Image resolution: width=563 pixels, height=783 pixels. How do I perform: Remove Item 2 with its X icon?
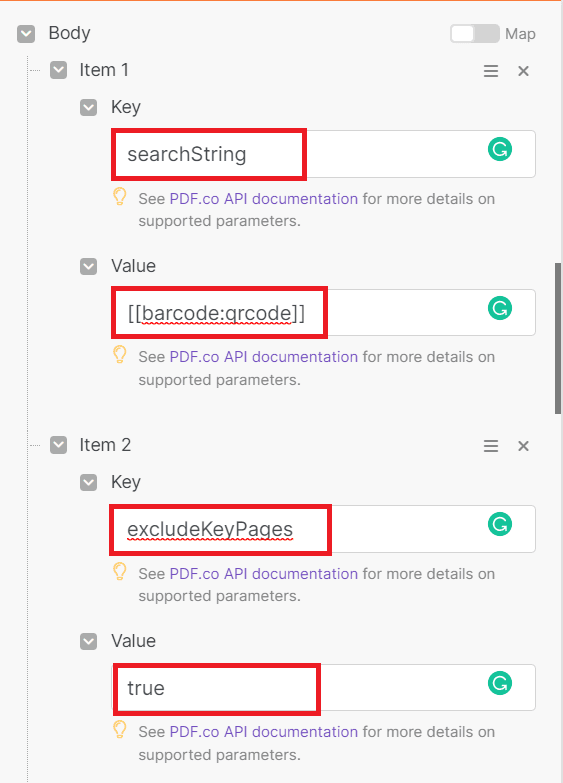click(x=523, y=446)
